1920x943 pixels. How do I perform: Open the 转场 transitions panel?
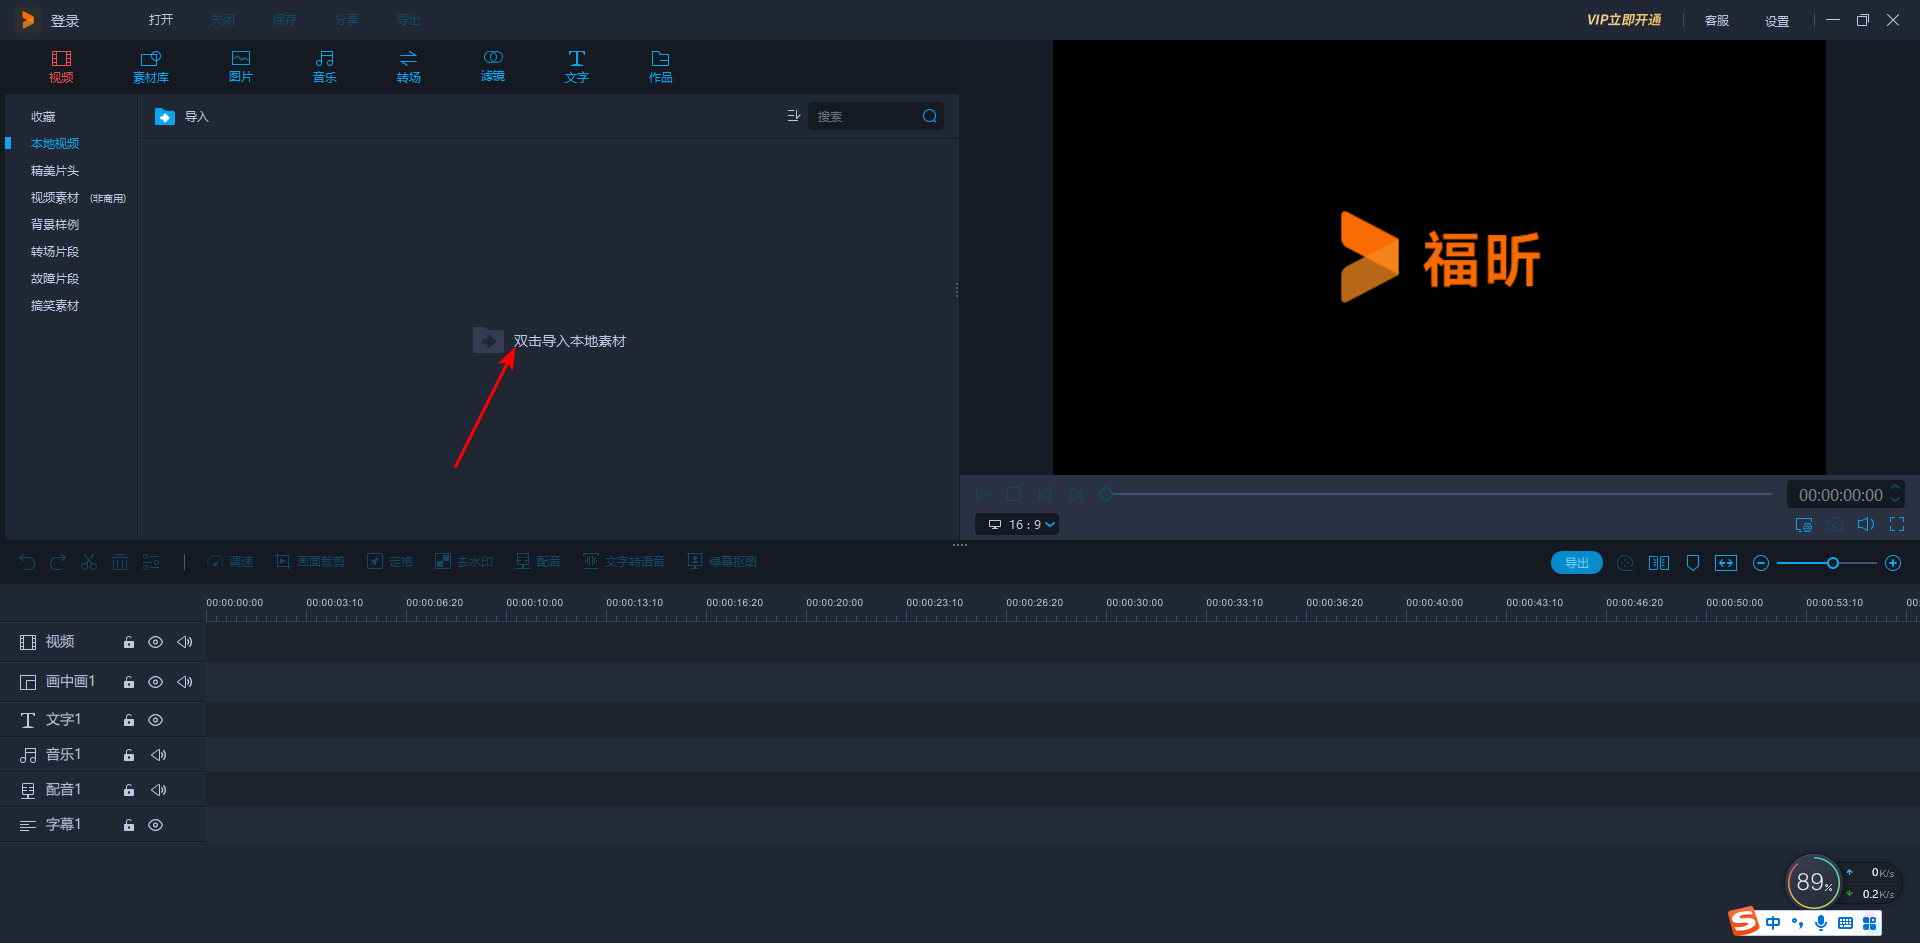pos(408,66)
